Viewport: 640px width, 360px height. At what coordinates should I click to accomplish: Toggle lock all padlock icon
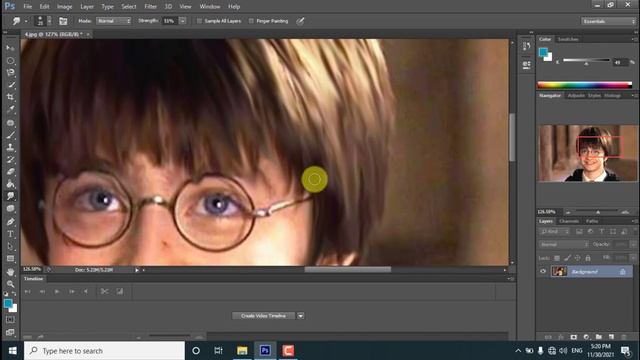point(588,258)
